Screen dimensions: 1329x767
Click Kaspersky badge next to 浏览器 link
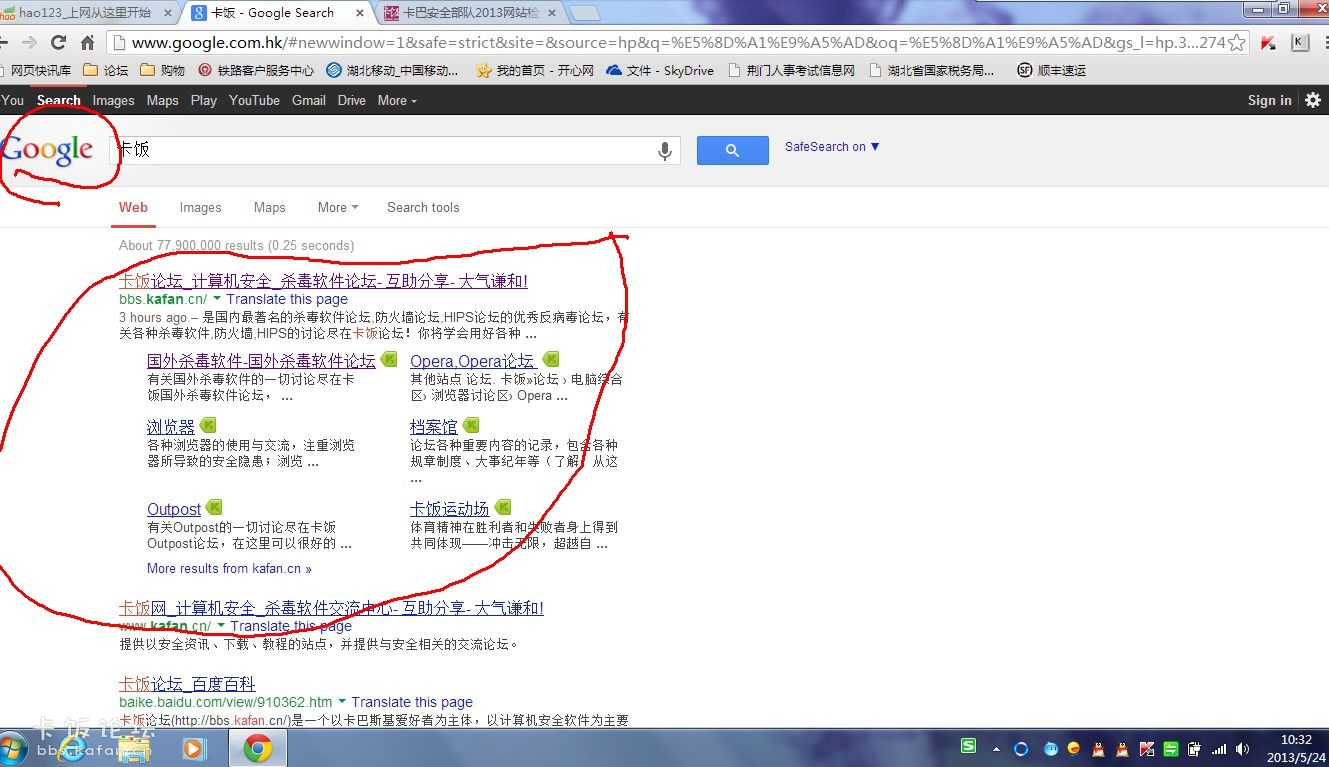[208, 425]
